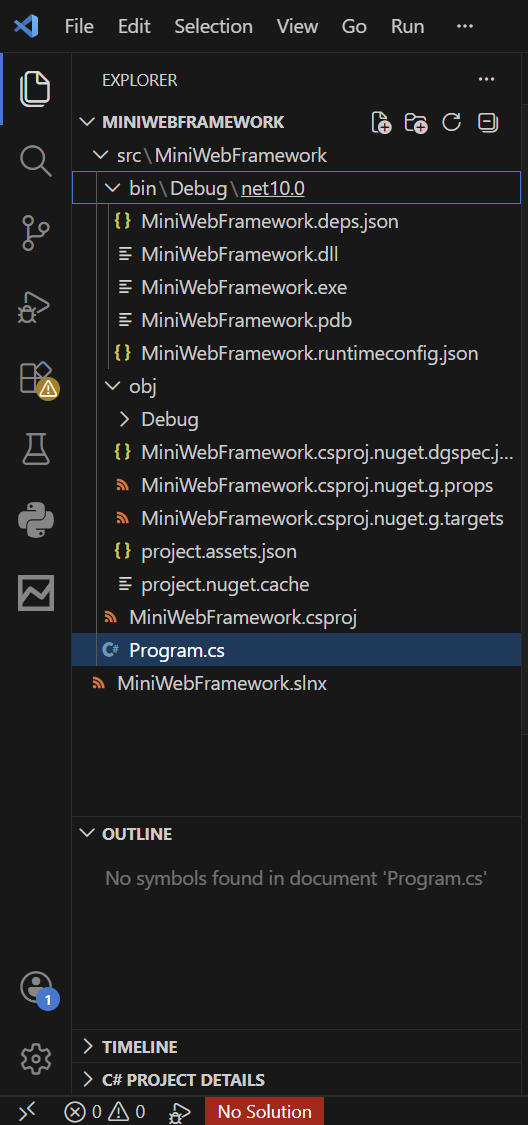Open the Source Control view

[36, 234]
